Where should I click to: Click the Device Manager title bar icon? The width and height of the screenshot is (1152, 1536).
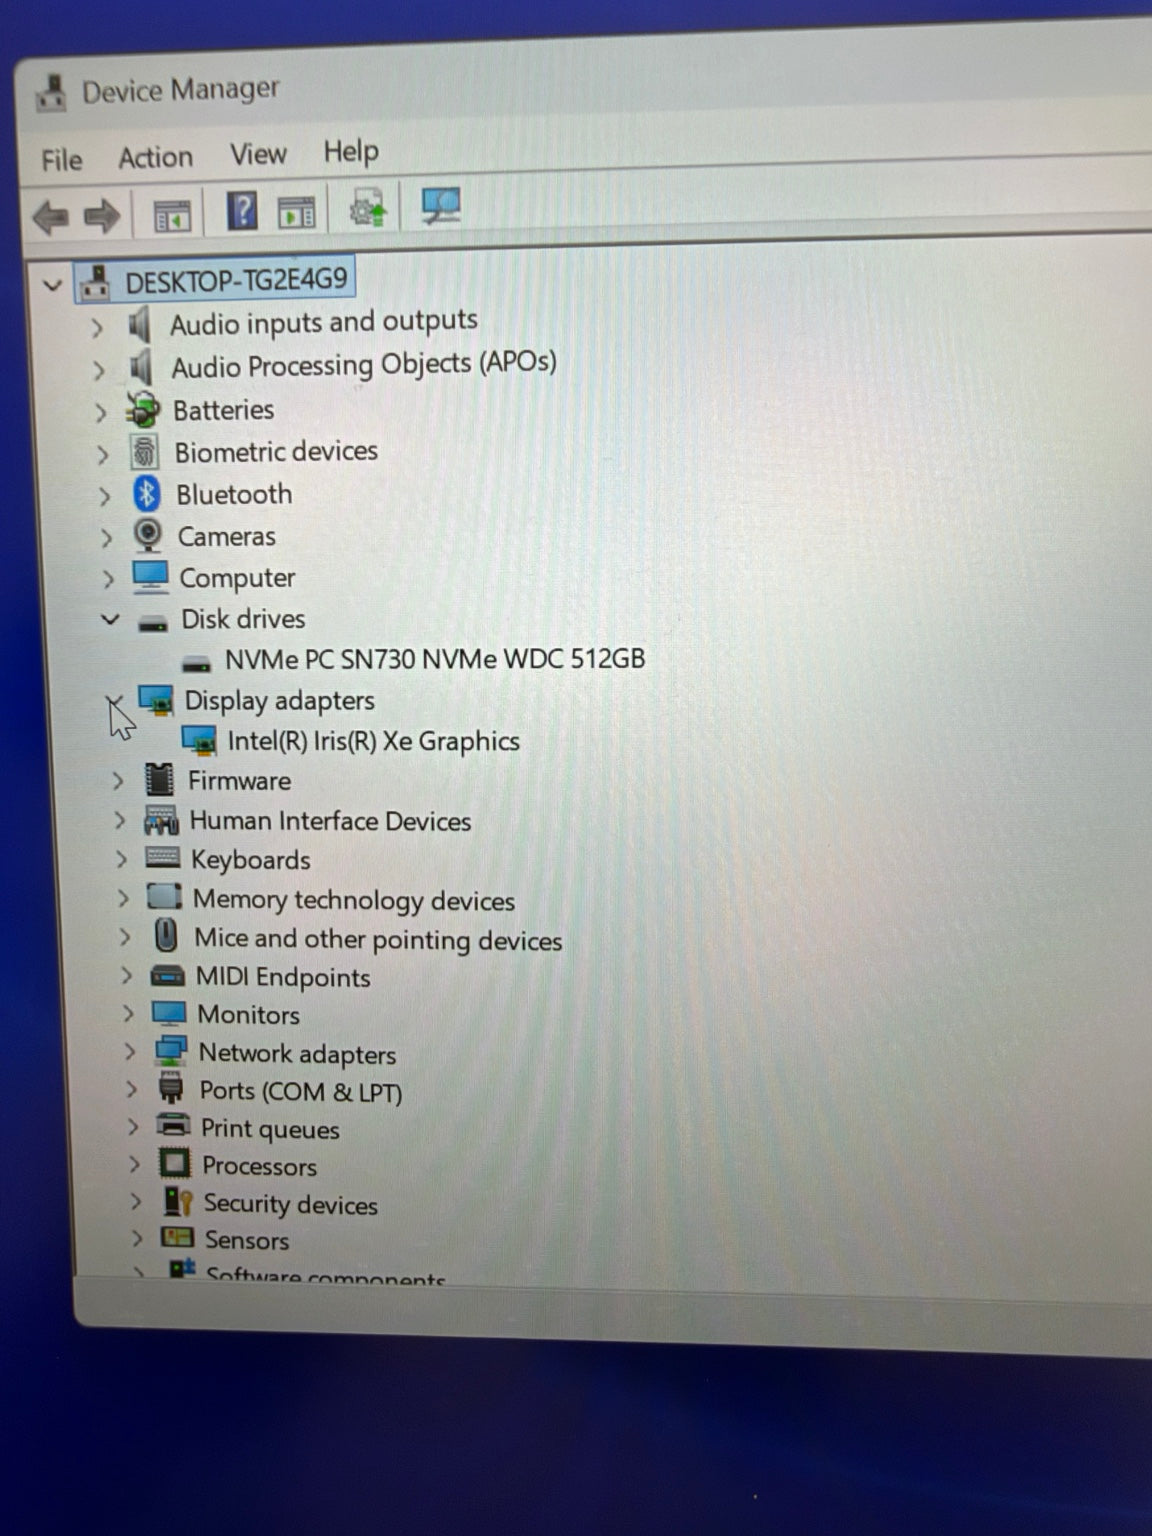52,94
